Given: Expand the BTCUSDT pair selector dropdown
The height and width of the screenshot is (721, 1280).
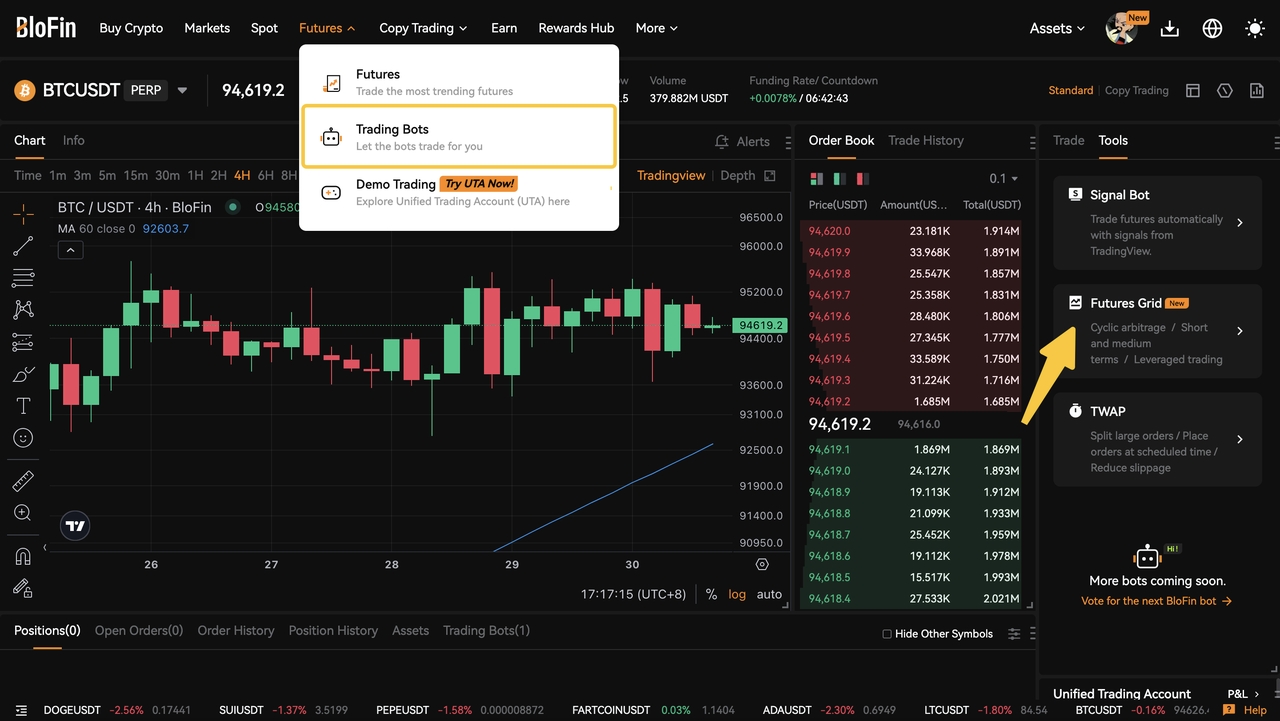Looking at the screenshot, I should pyautogui.click(x=182, y=90).
